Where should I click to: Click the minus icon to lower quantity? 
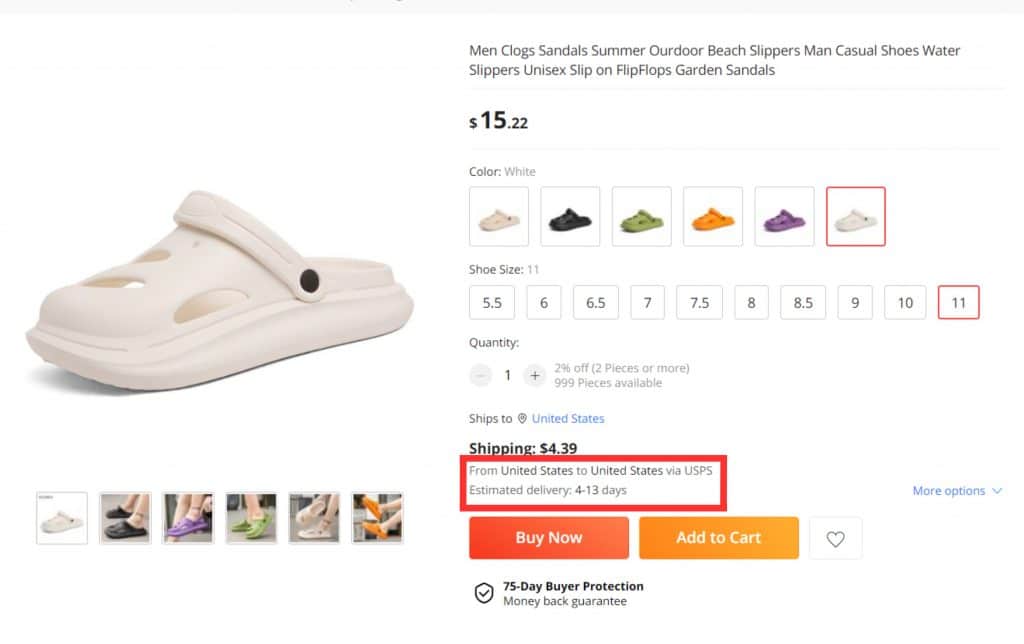tap(480, 375)
